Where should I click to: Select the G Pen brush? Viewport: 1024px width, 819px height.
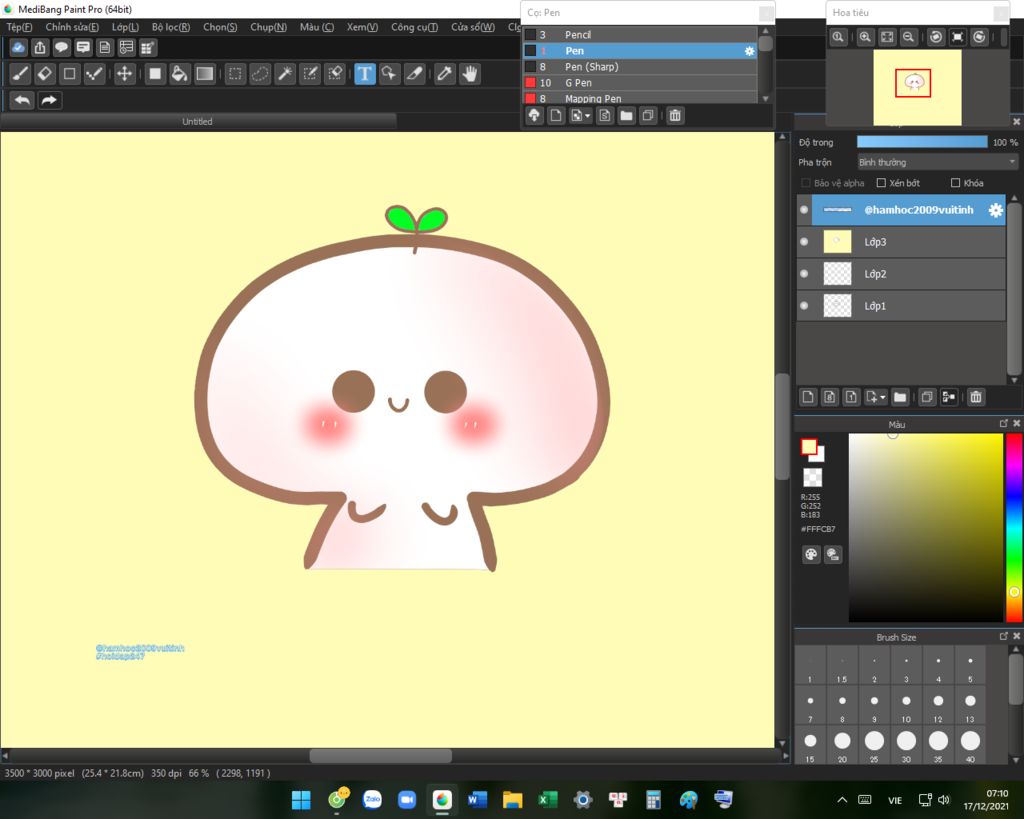[640, 83]
